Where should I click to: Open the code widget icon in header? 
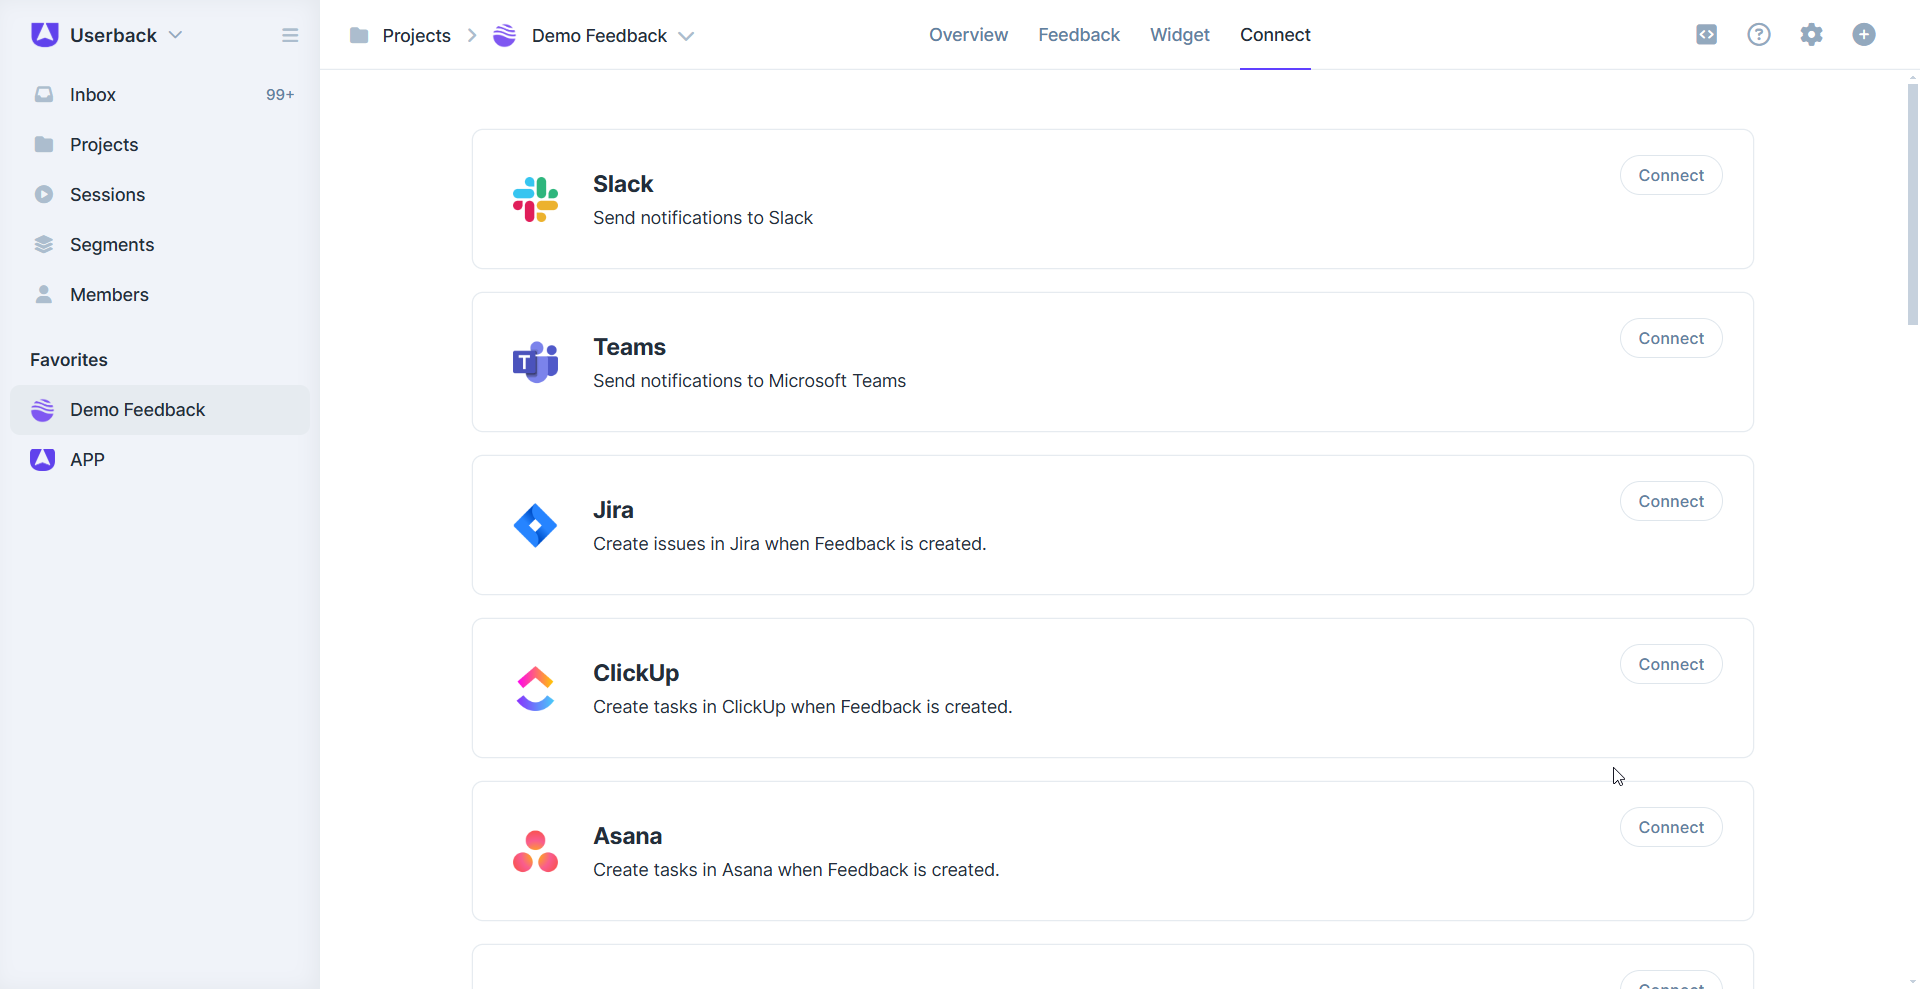1707,35
